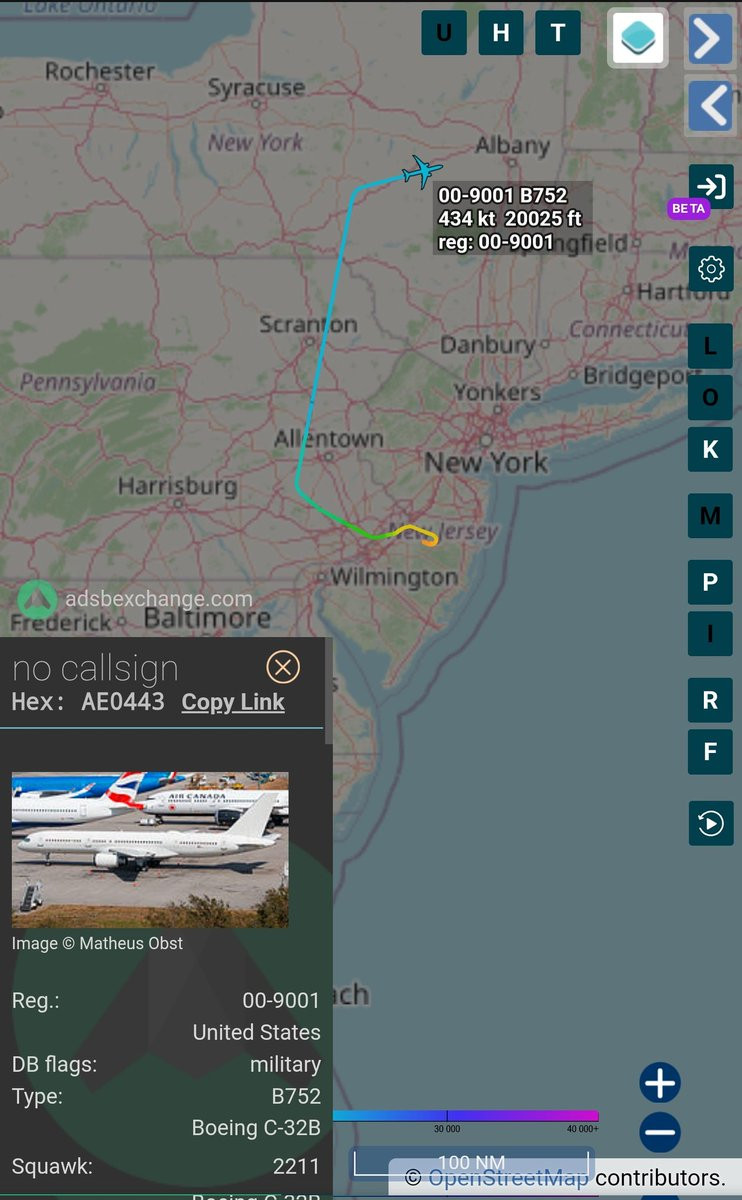The width and height of the screenshot is (742, 1200).
Task: Click the left chevron arrow button
Action: tap(710, 106)
